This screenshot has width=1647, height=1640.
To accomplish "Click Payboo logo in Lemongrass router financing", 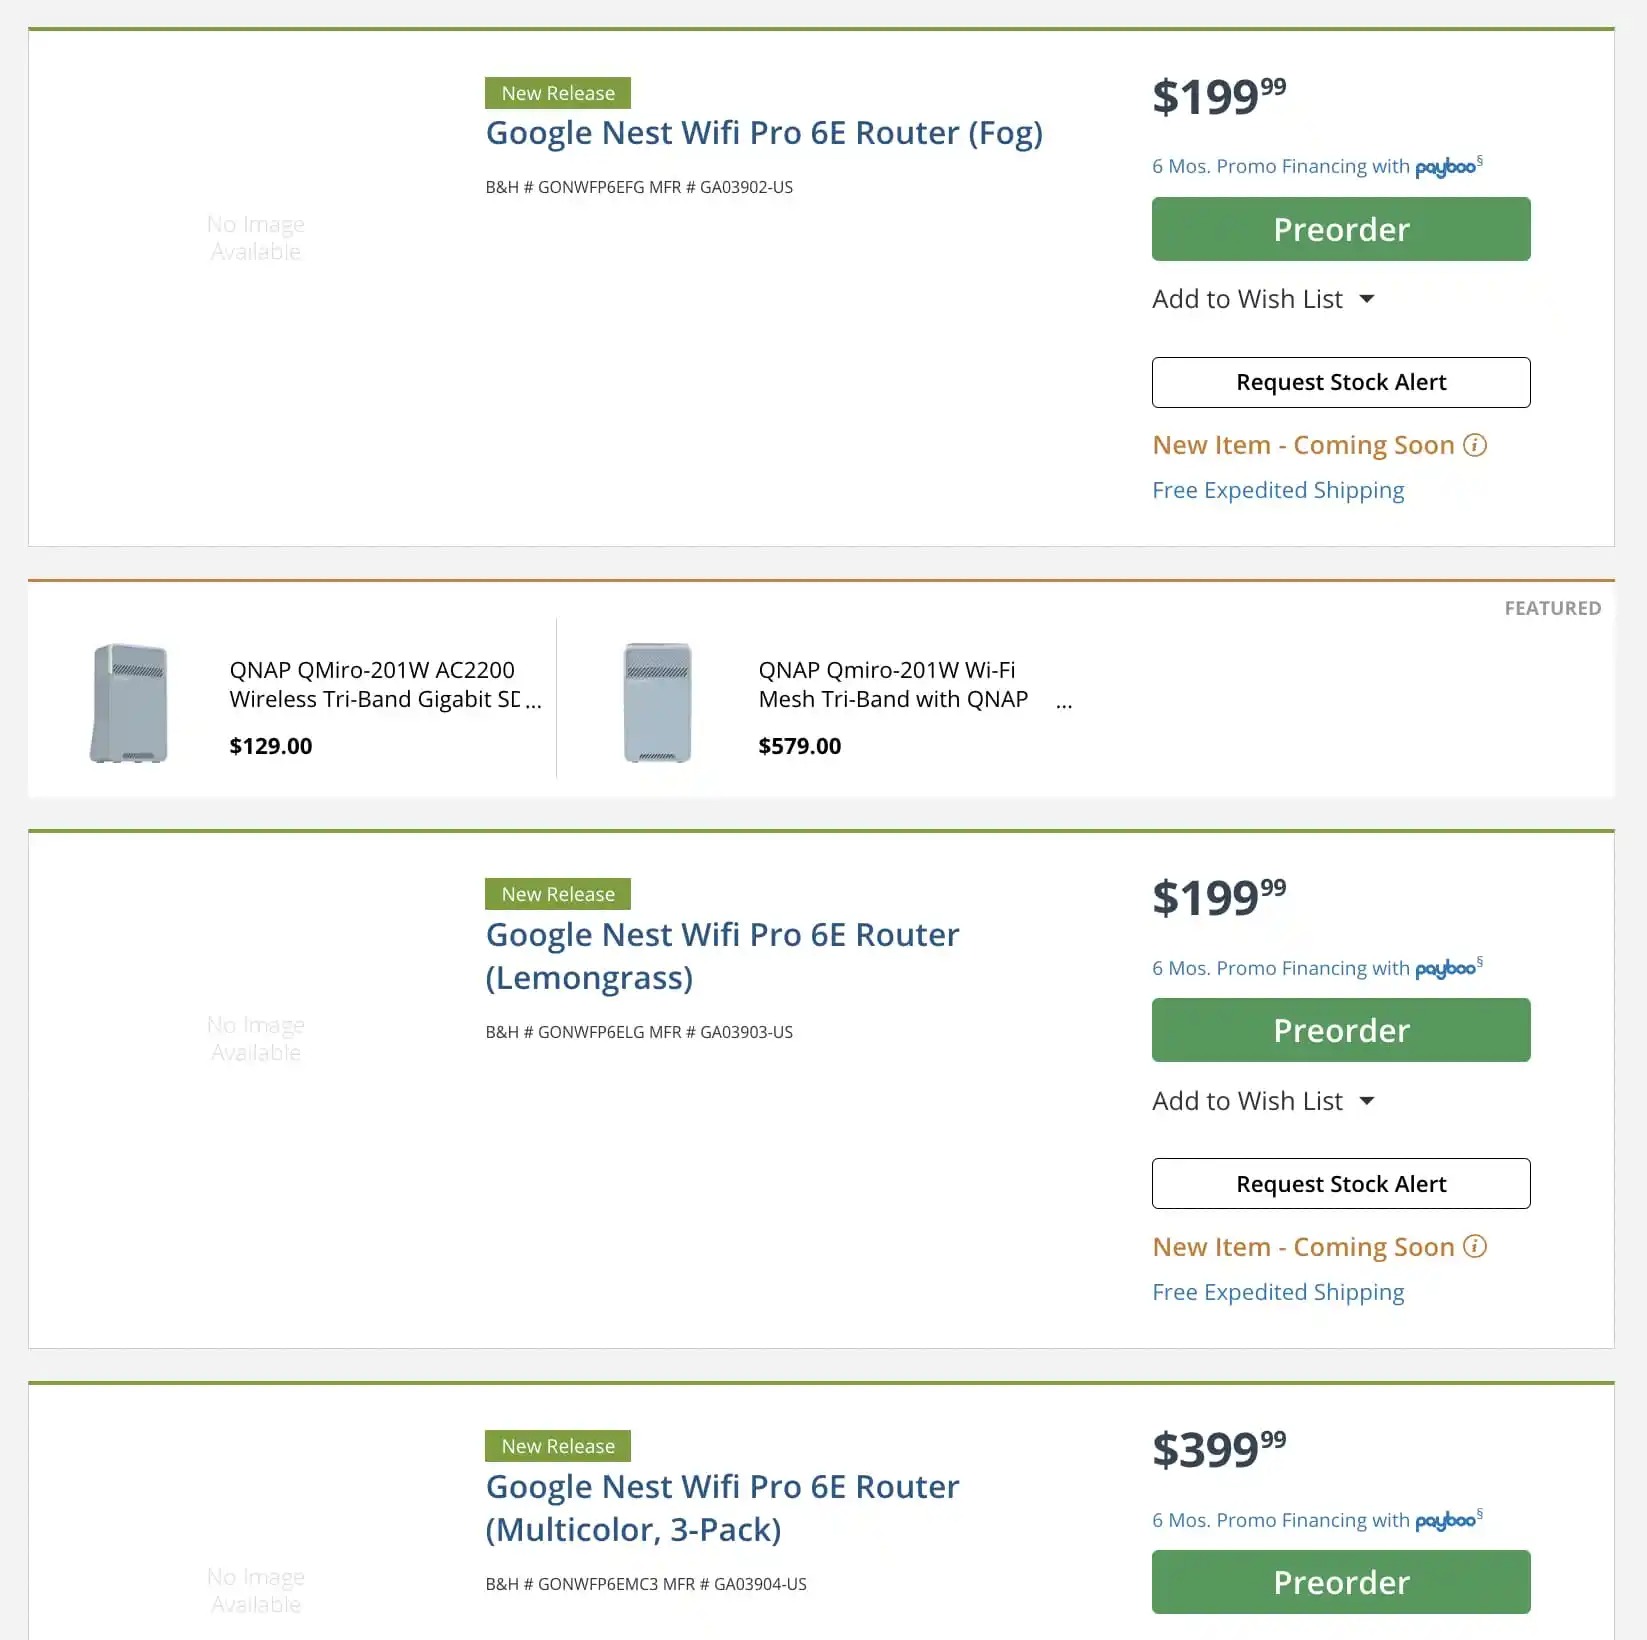I will (x=1445, y=969).
